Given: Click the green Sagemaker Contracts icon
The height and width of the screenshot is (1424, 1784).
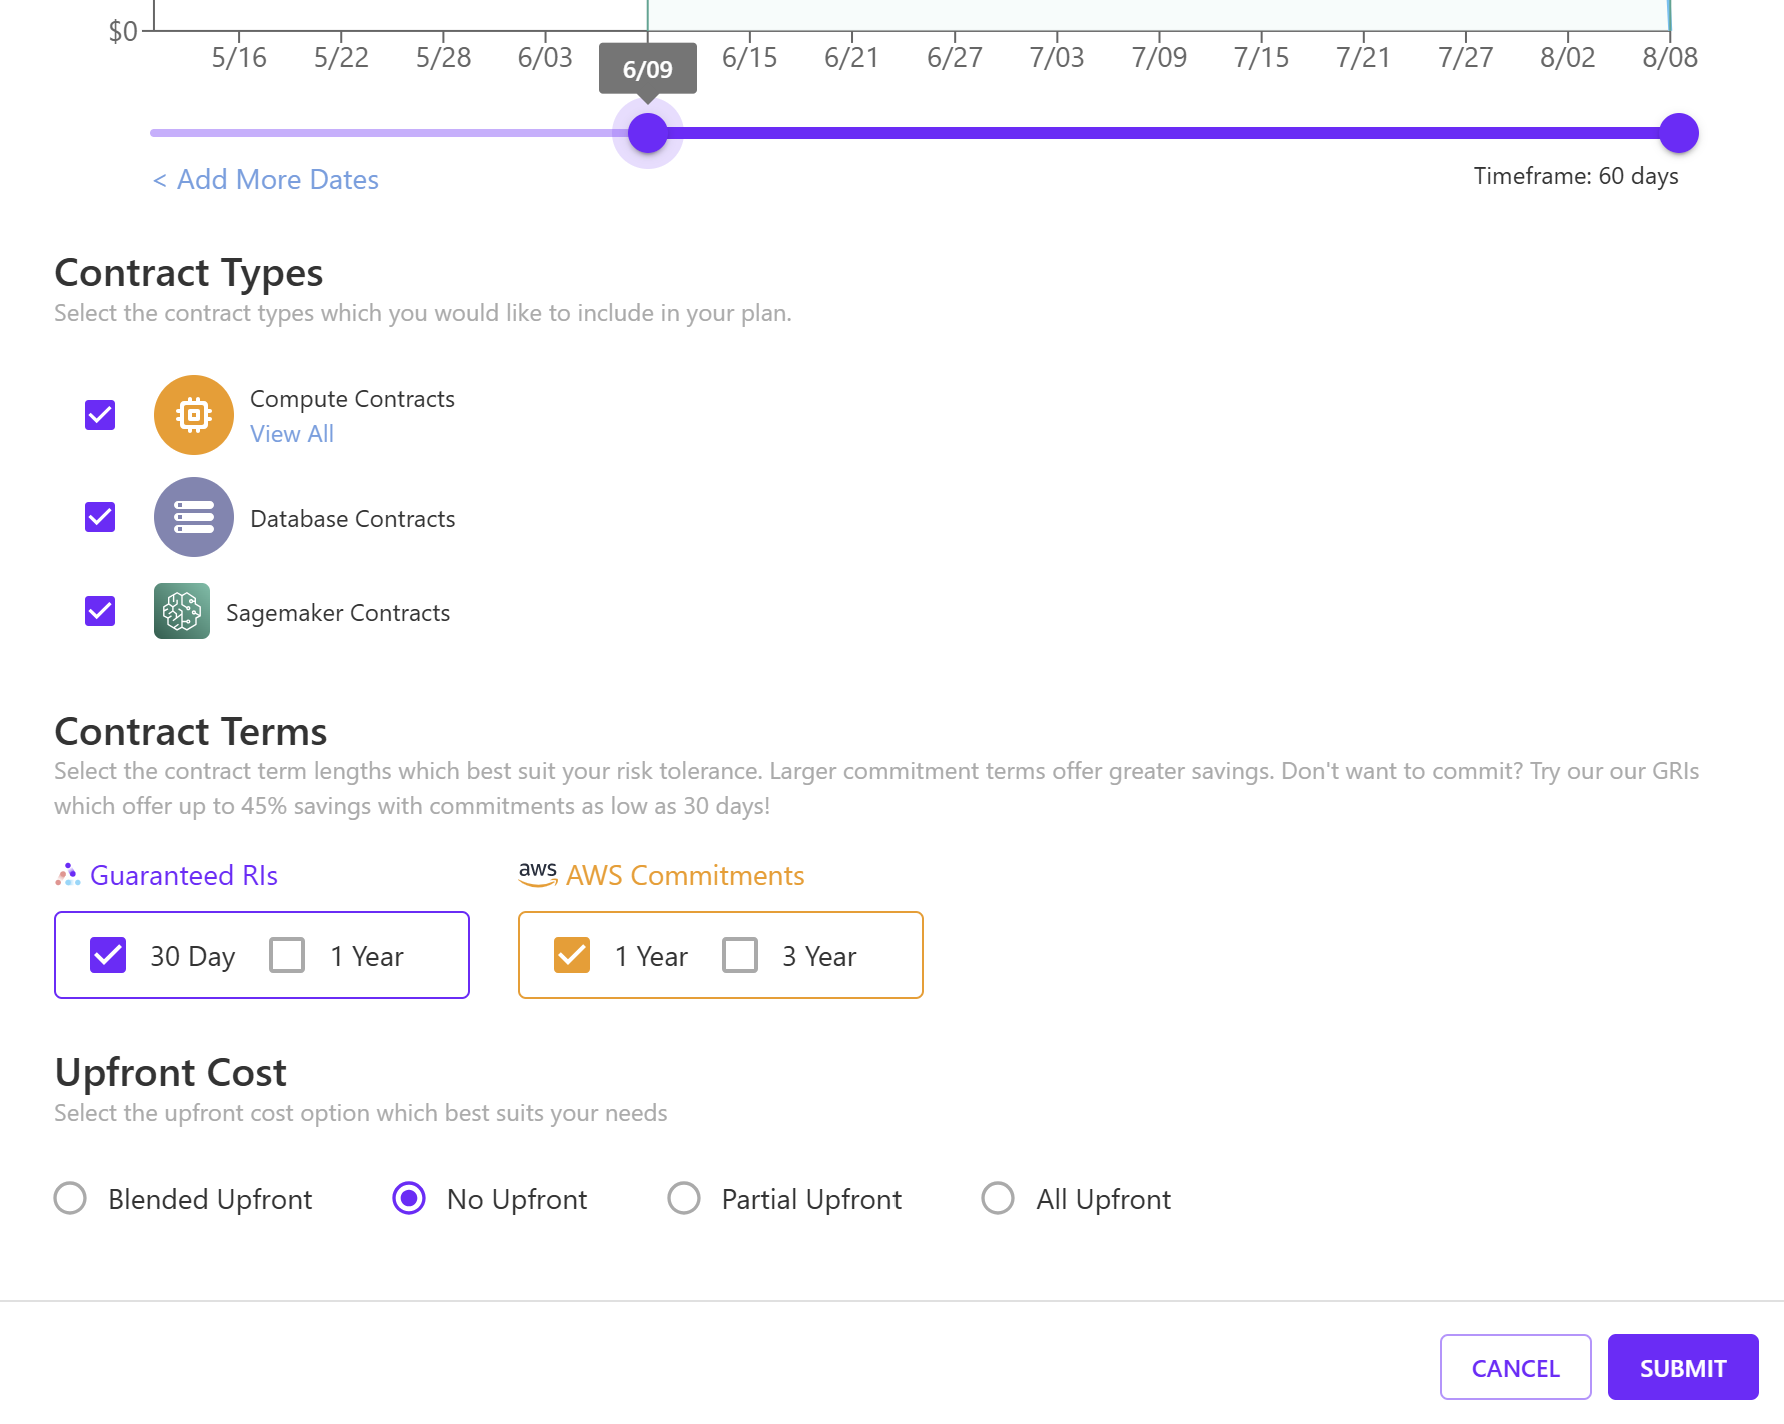Looking at the screenshot, I should 182,611.
